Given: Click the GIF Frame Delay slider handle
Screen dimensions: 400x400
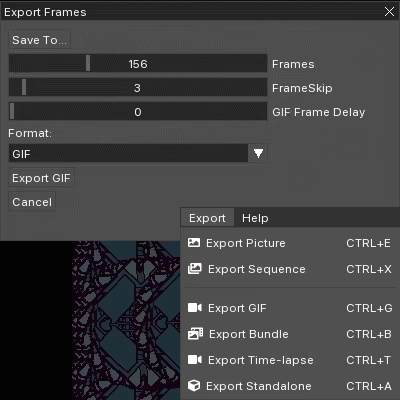Looking at the screenshot, I should [x=12, y=111].
